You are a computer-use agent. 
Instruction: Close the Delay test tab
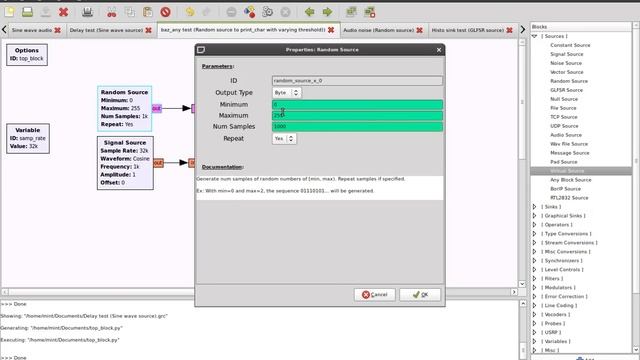click(x=149, y=30)
